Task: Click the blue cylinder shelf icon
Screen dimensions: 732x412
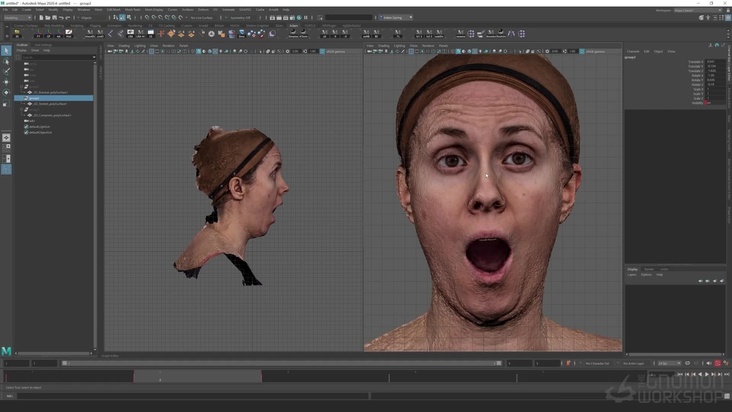Action: pyautogui.click(x=232, y=34)
